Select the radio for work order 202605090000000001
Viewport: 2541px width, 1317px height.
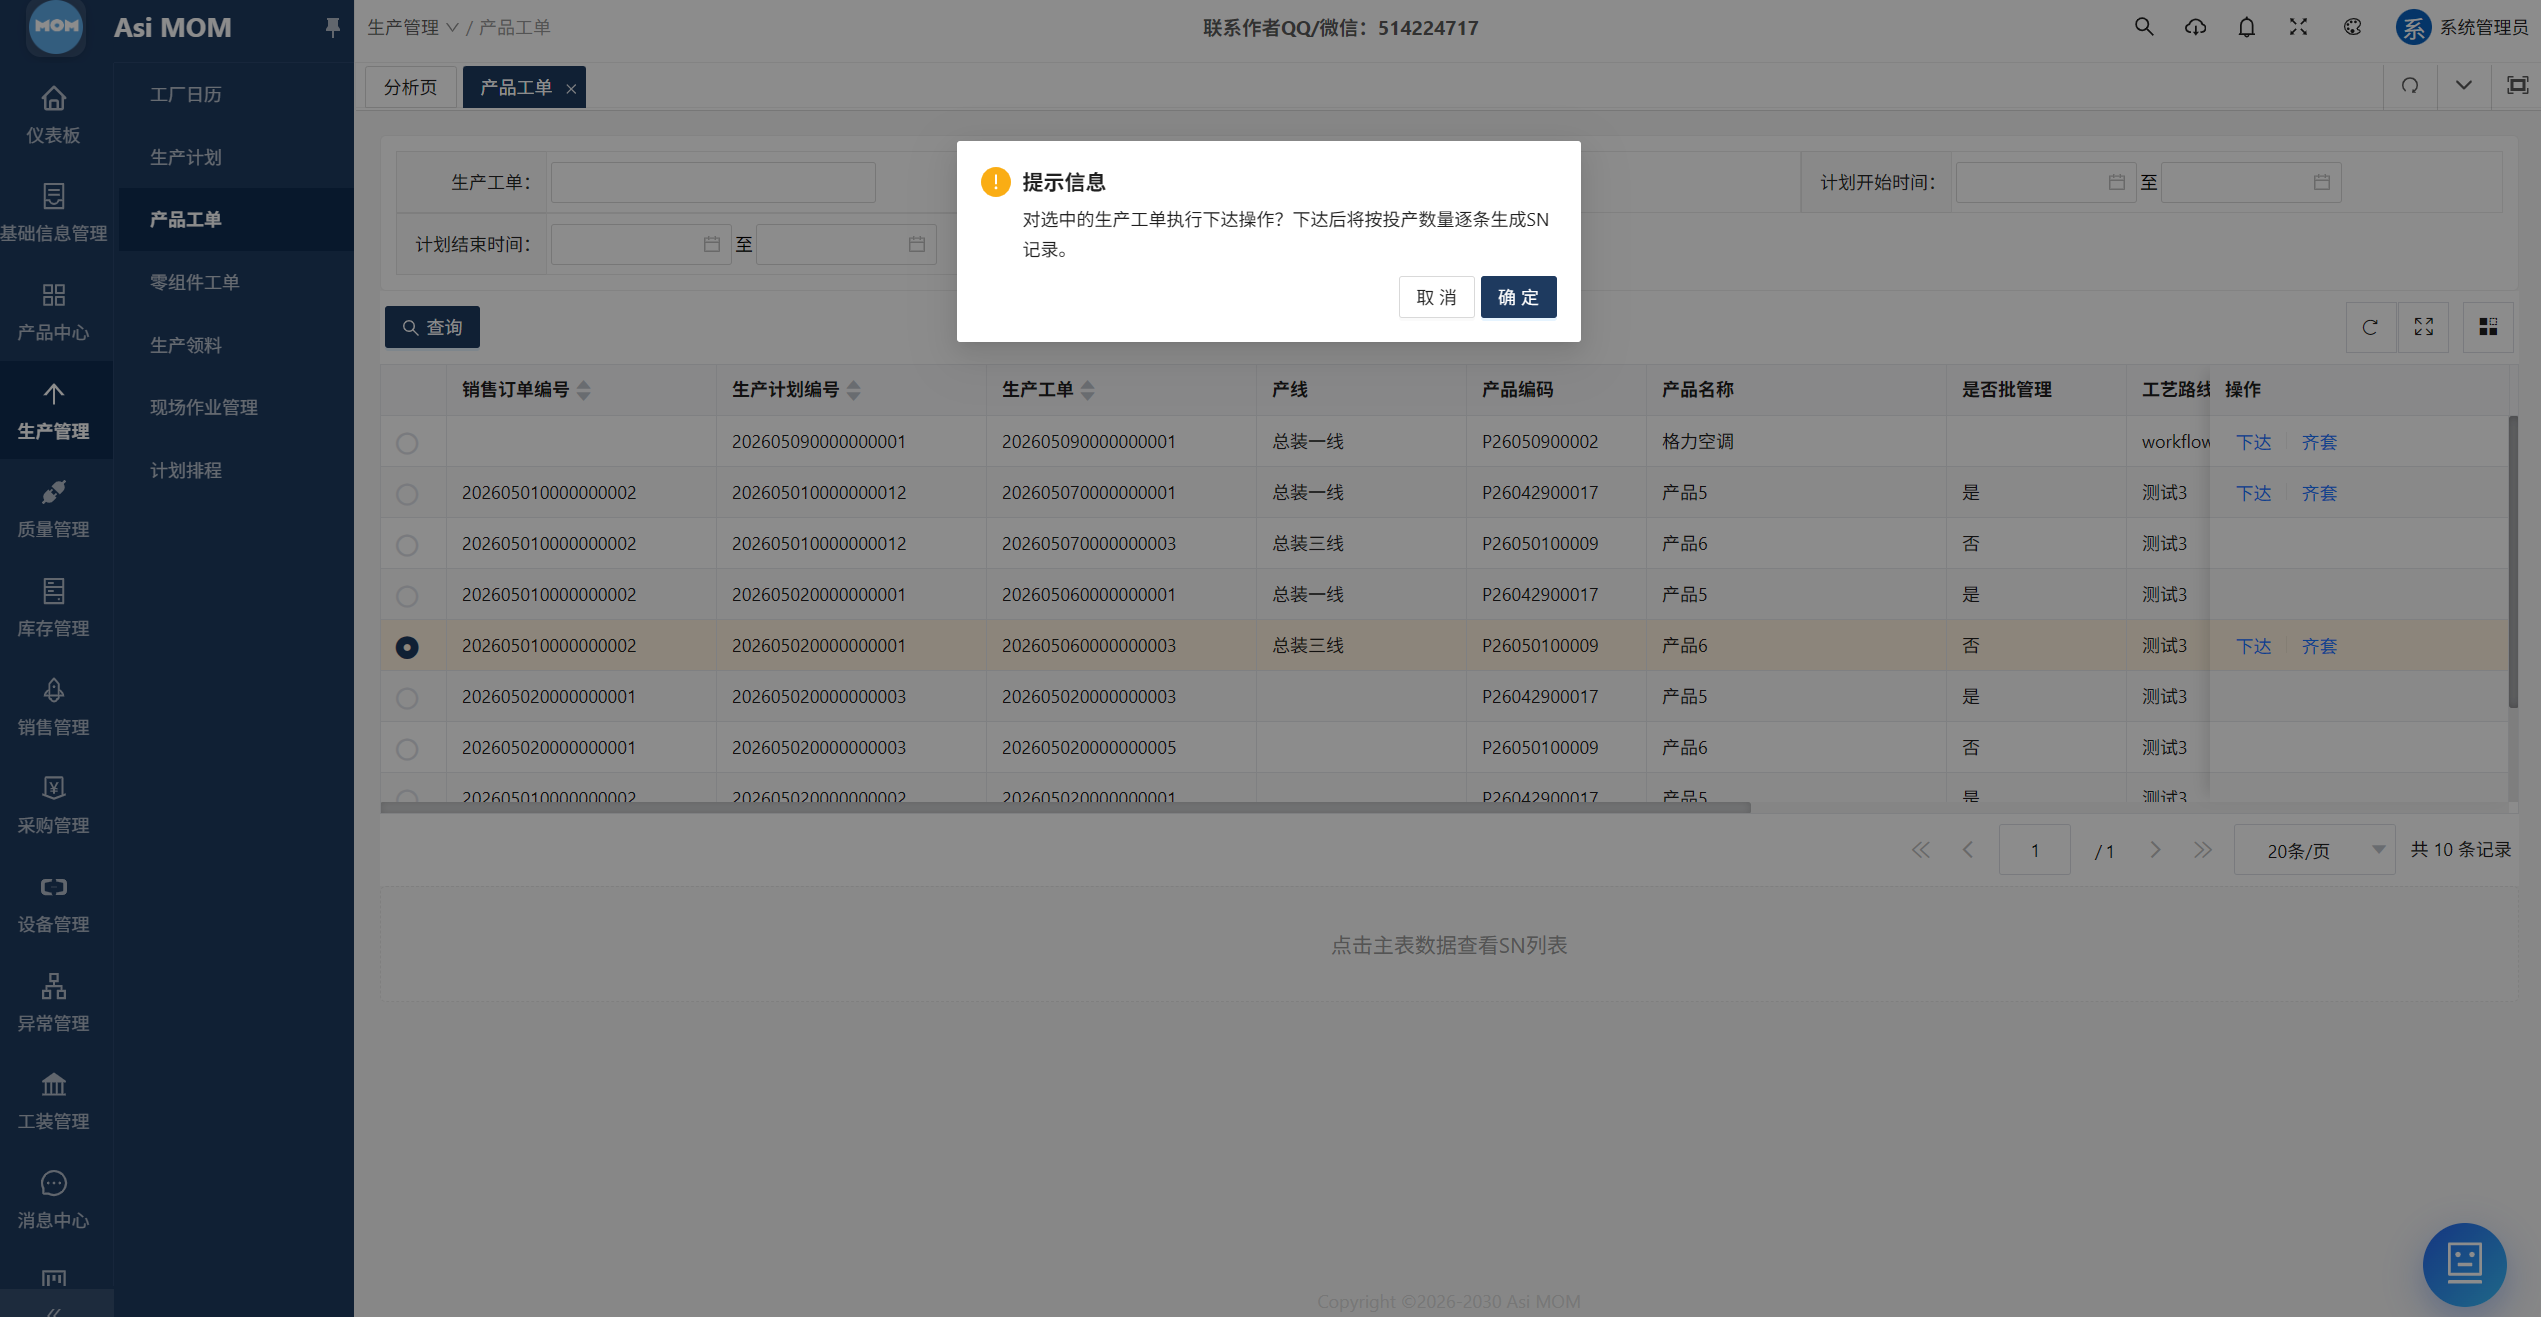point(407,443)
